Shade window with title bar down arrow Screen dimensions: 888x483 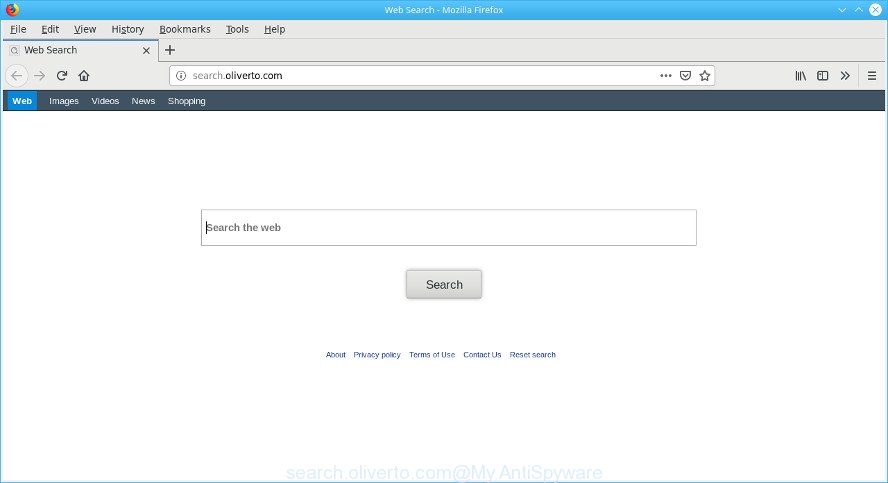[x=842, y=10]
